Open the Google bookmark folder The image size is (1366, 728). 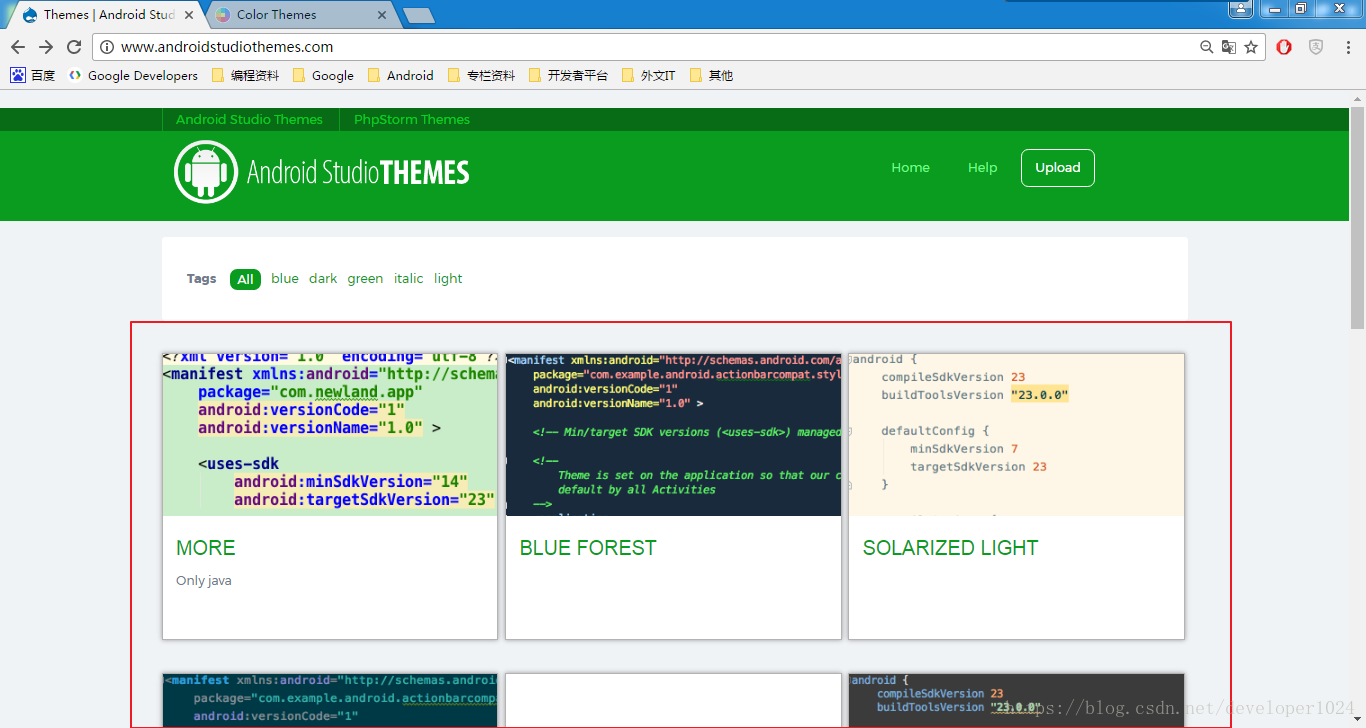[323, 75]
